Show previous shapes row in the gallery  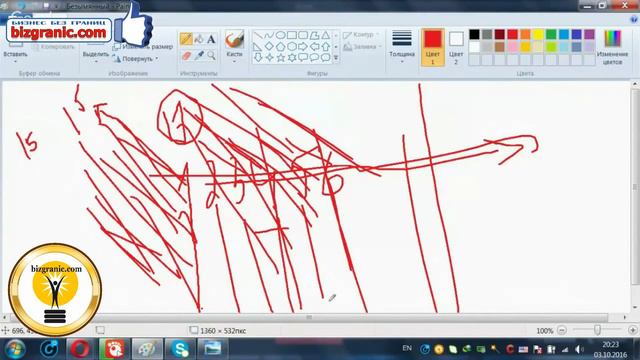pyautogui.click(x=336, y=36)
